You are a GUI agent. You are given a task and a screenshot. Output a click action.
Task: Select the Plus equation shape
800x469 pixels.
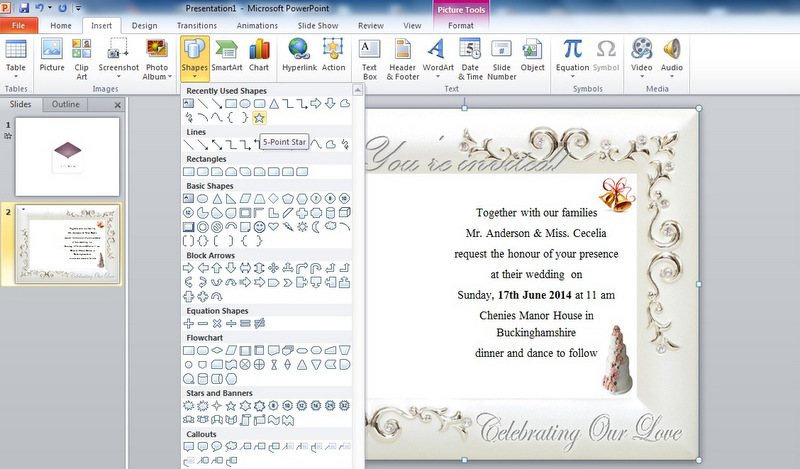pyautogui.click(x=188, y=323)
